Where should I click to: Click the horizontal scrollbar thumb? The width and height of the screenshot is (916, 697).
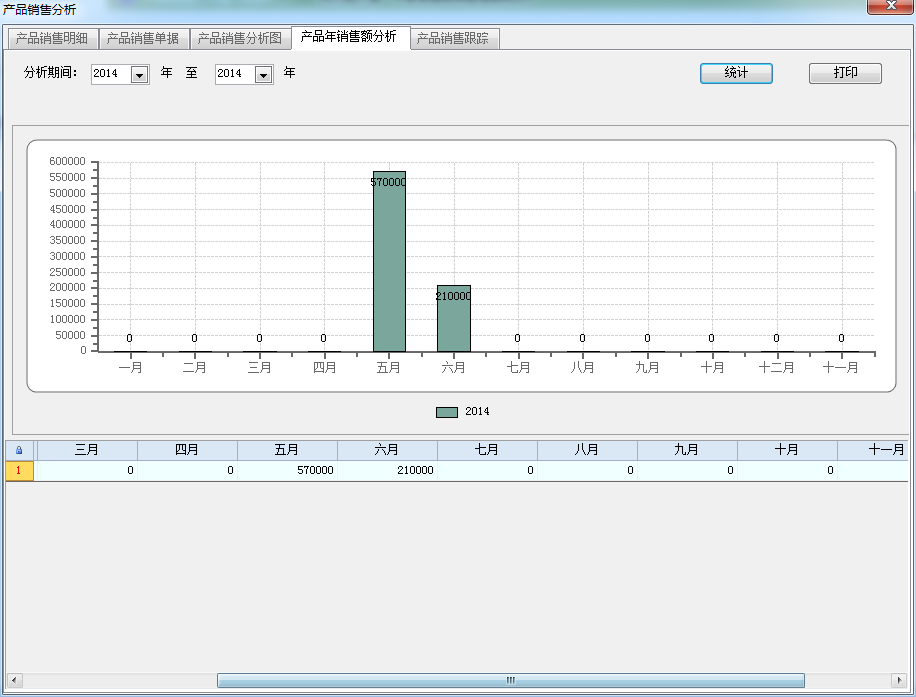(510, 681)
